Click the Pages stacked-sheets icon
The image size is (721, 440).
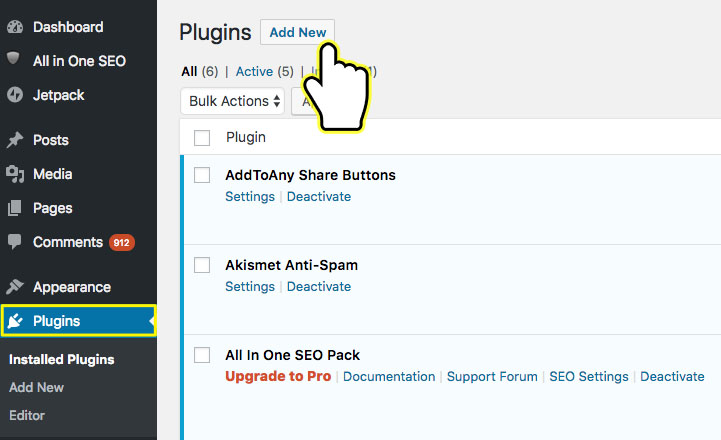(14, 208)
